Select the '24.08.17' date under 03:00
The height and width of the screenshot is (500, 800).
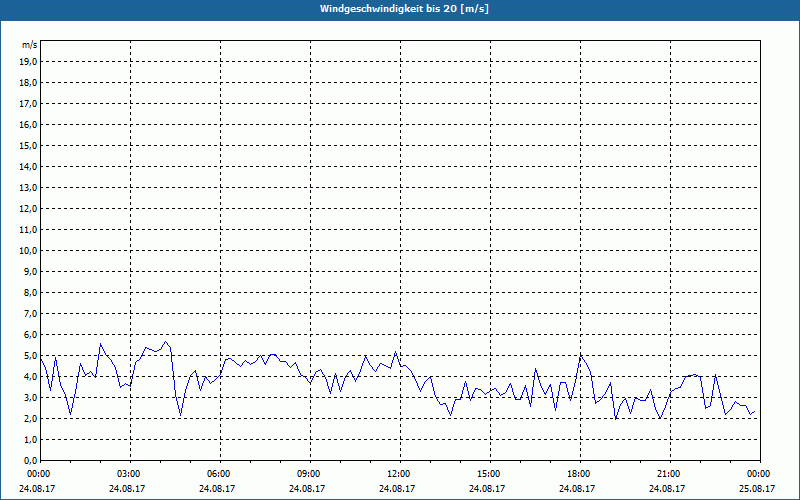[127, 488]
